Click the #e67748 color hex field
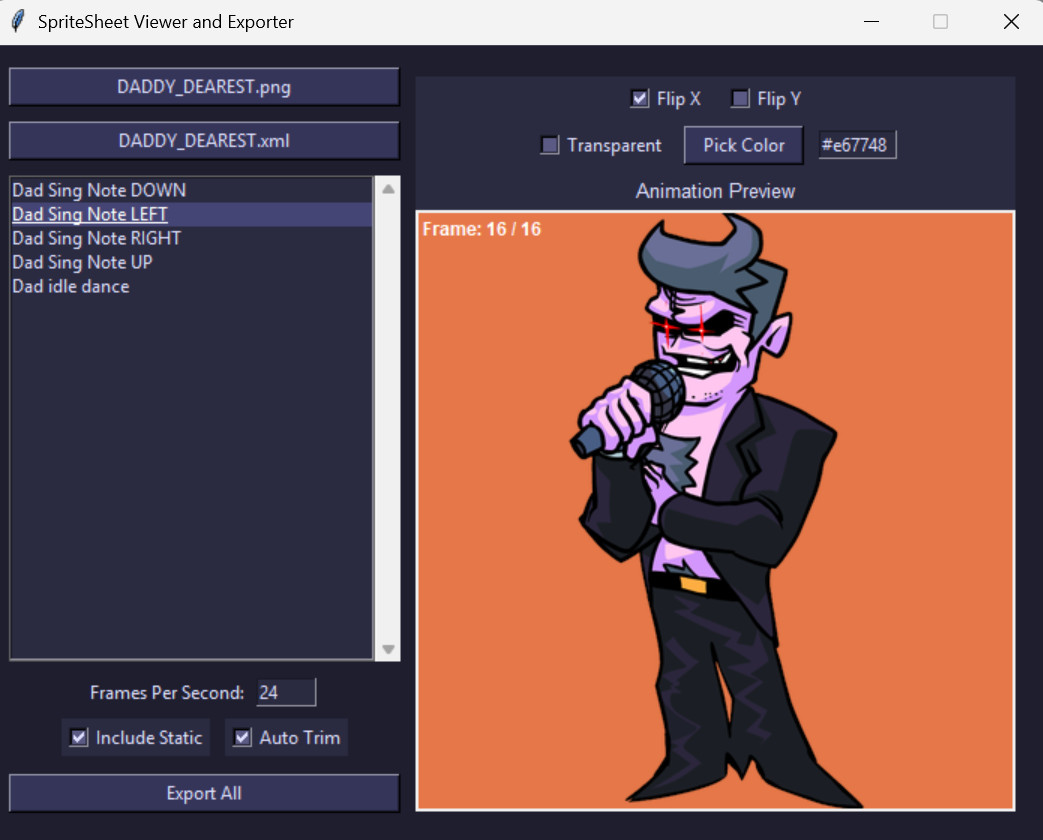This screenshot has height=840, width=1043. tap(857, 145)
